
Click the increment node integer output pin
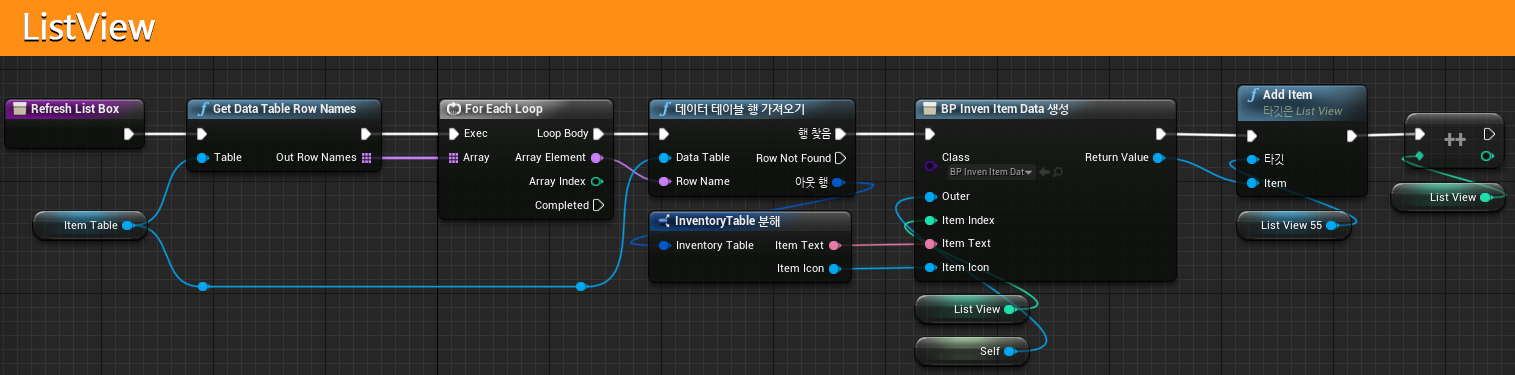(1487, 156)
